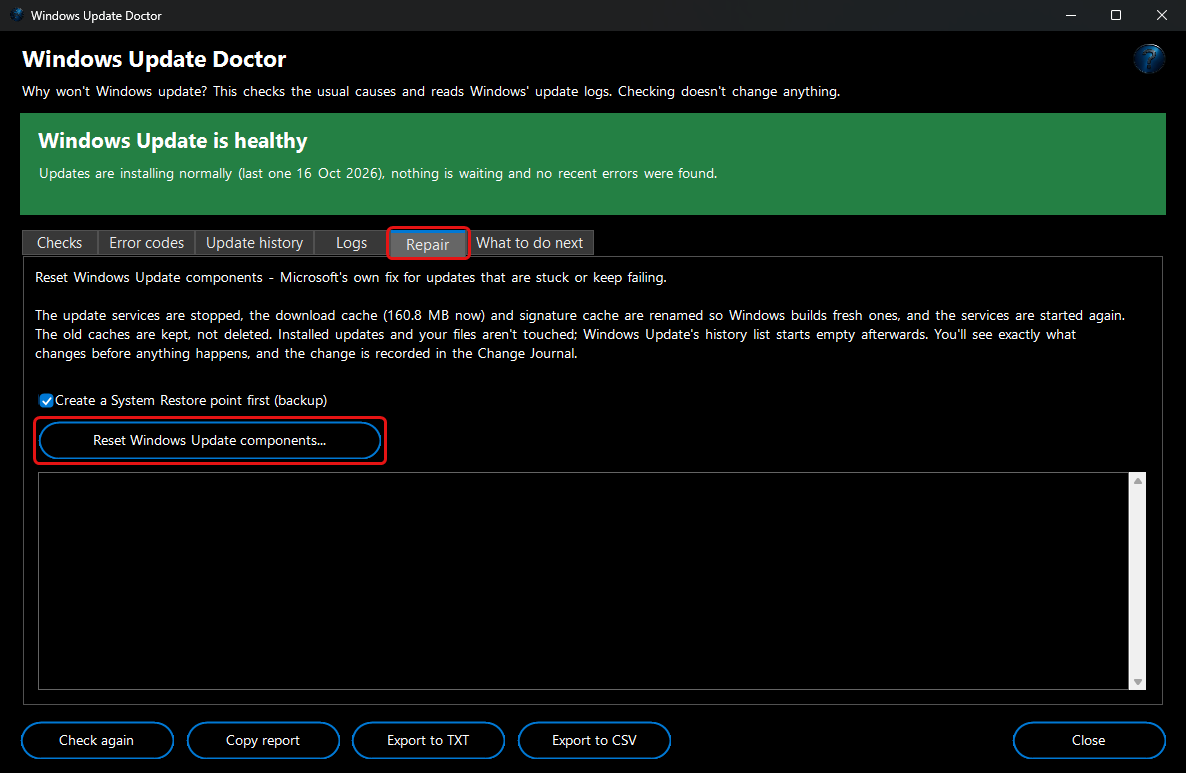Switch to the Logs tab
This screenshot has width=1186, height=773.
[x=351, y=243]
